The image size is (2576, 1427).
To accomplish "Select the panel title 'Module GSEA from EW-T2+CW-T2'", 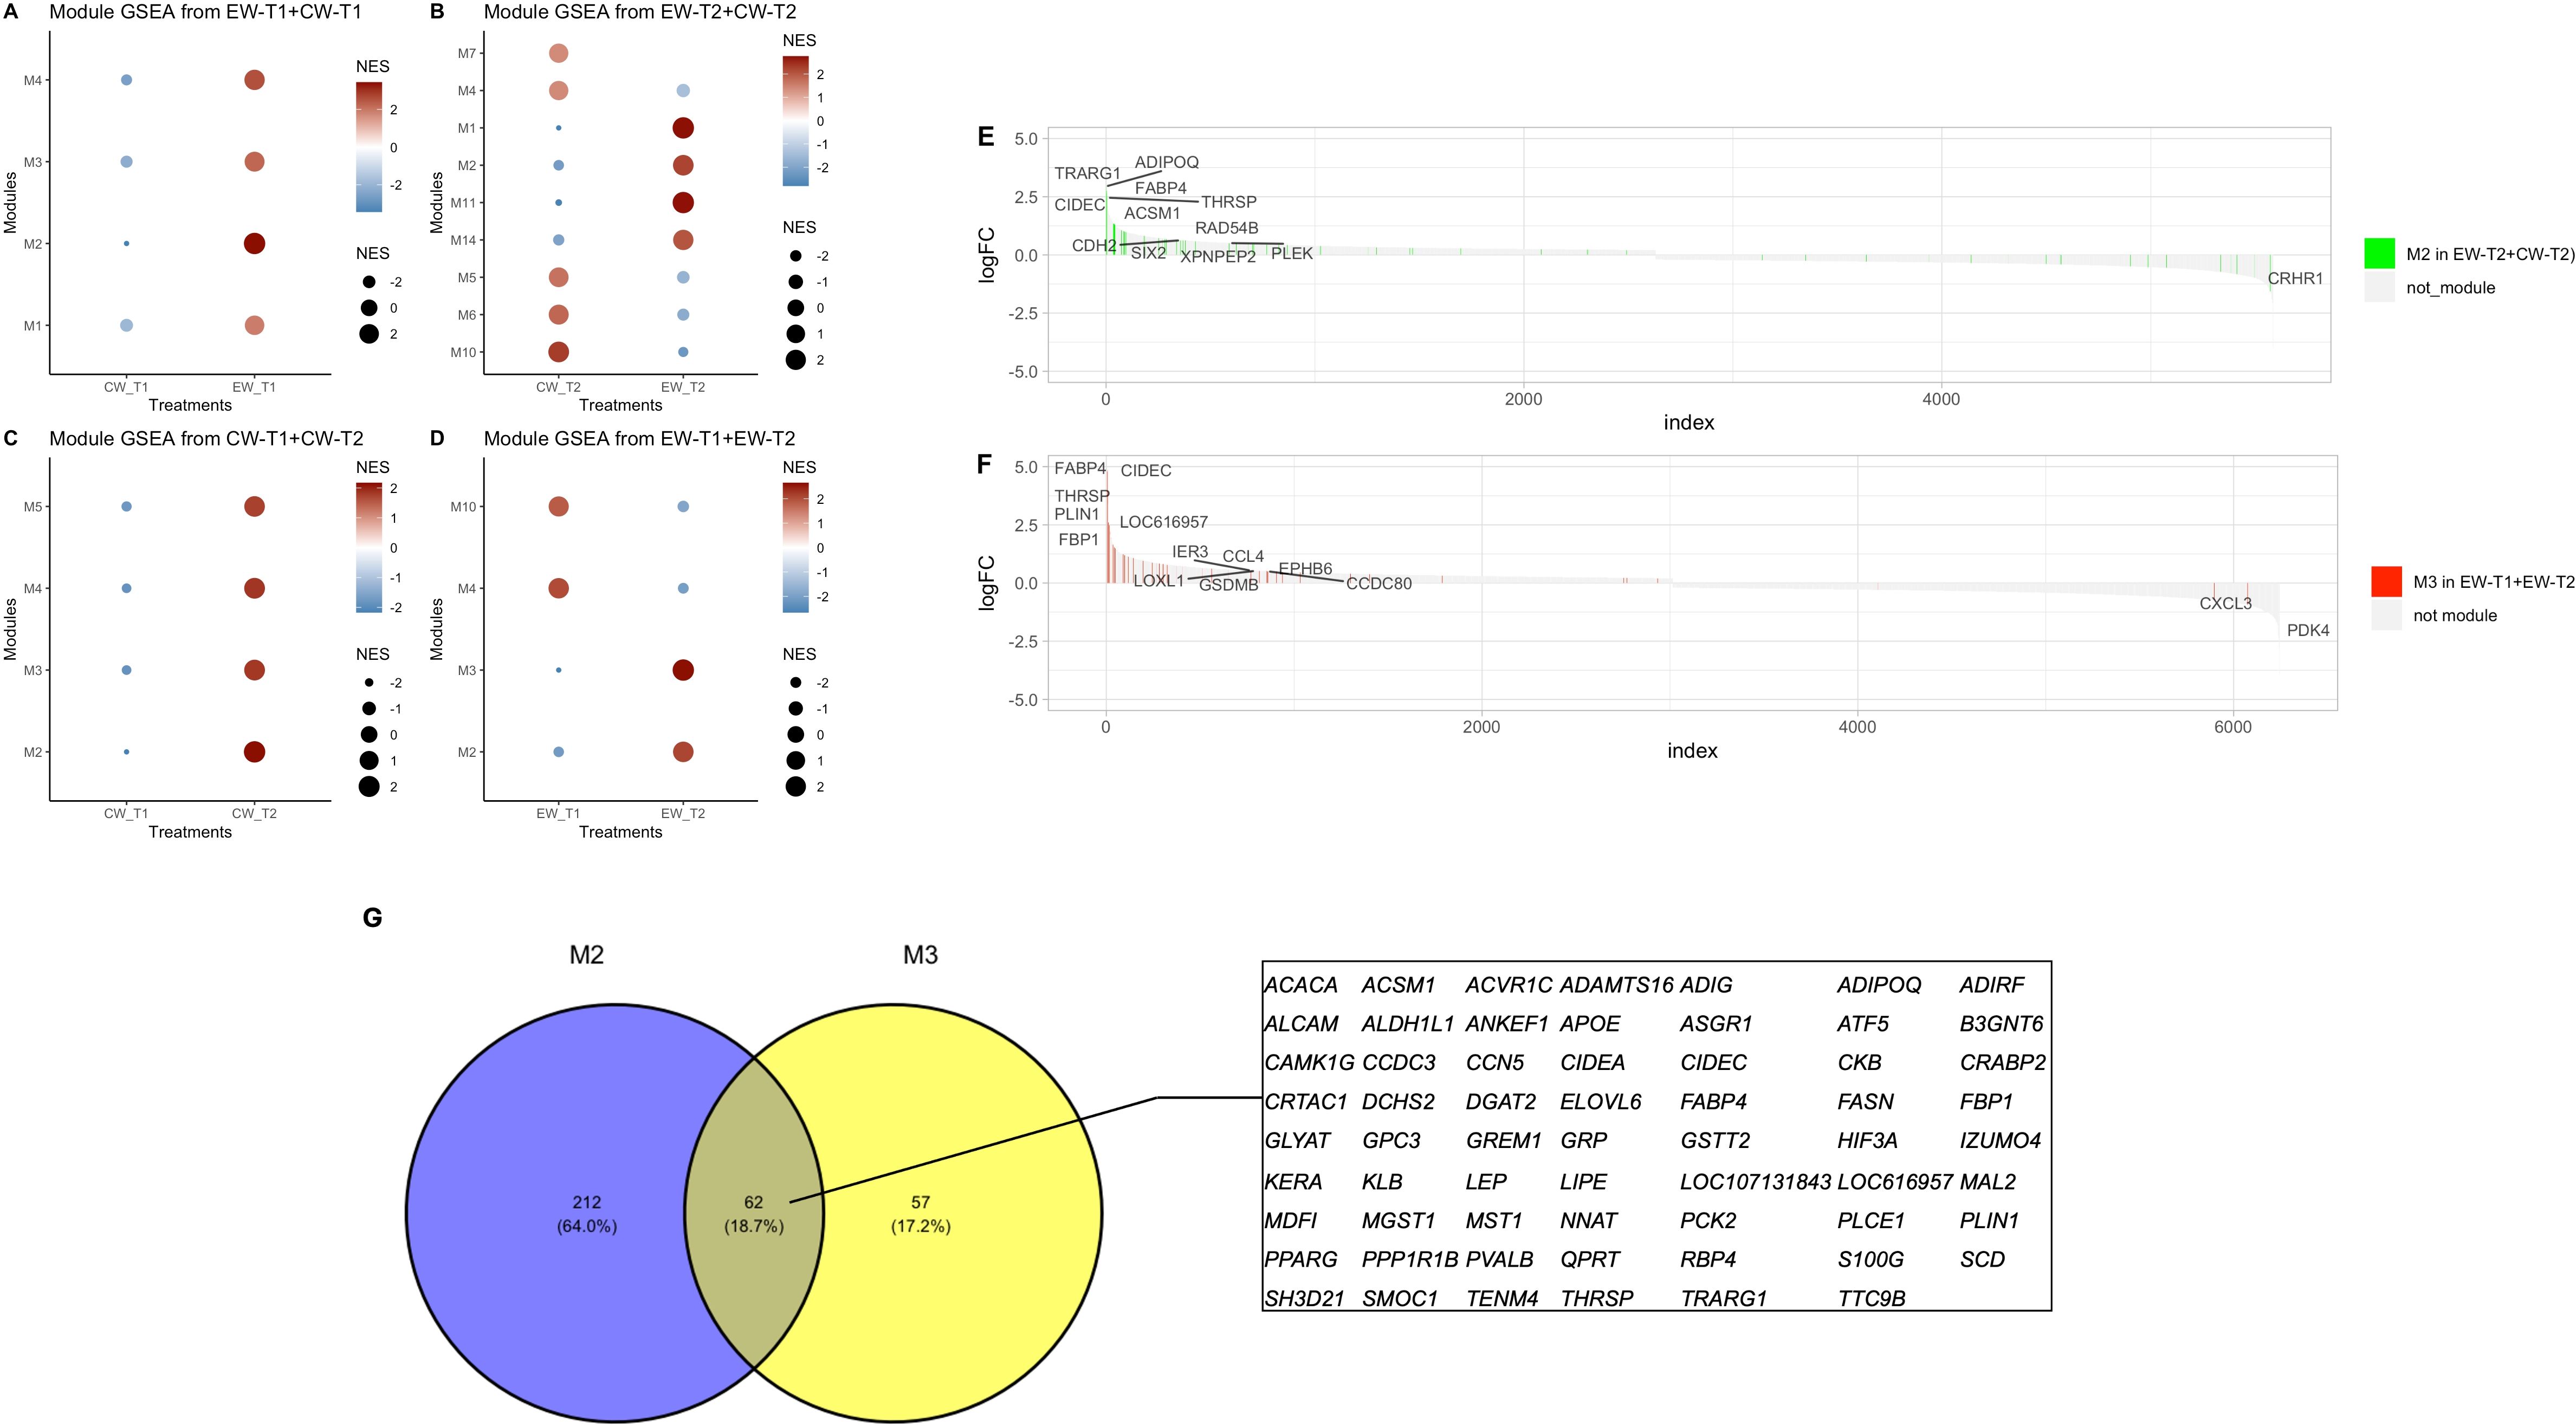I will (640, 12).
